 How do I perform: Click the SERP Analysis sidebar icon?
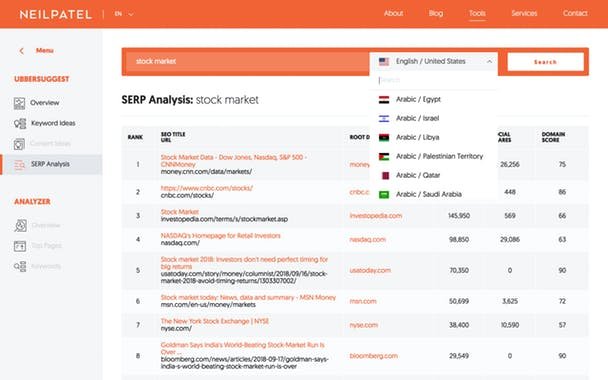coord(19,164)
